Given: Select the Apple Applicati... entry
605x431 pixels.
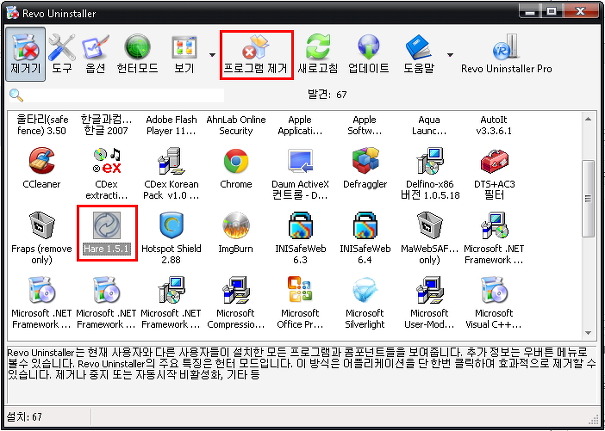Looking at the screenshot, I should pos(300,125).
